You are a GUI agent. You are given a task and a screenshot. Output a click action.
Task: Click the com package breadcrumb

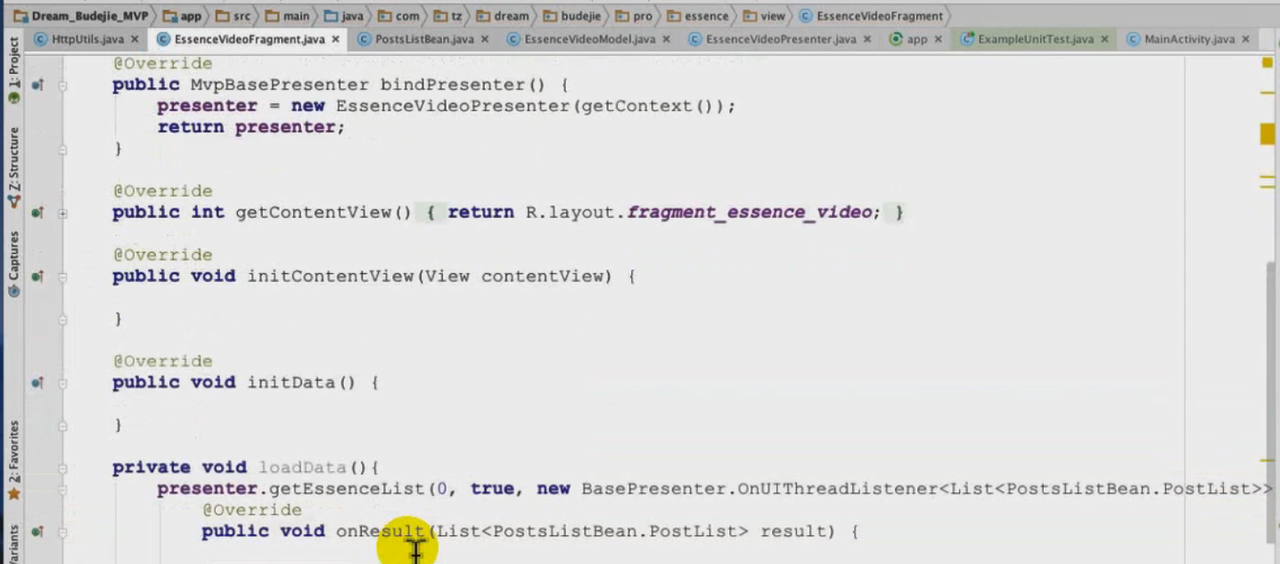click(398, 16)
